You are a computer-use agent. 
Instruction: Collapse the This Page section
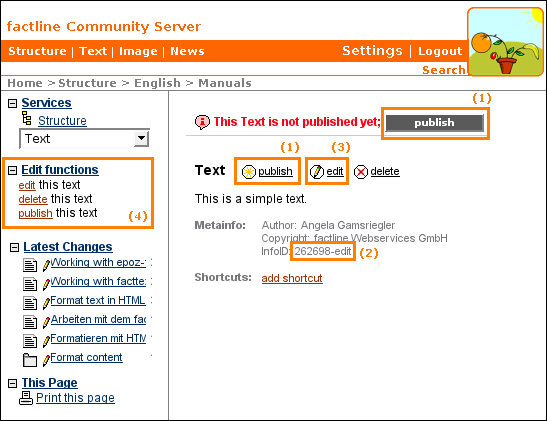pyautogui.click(x=13, y=384)
